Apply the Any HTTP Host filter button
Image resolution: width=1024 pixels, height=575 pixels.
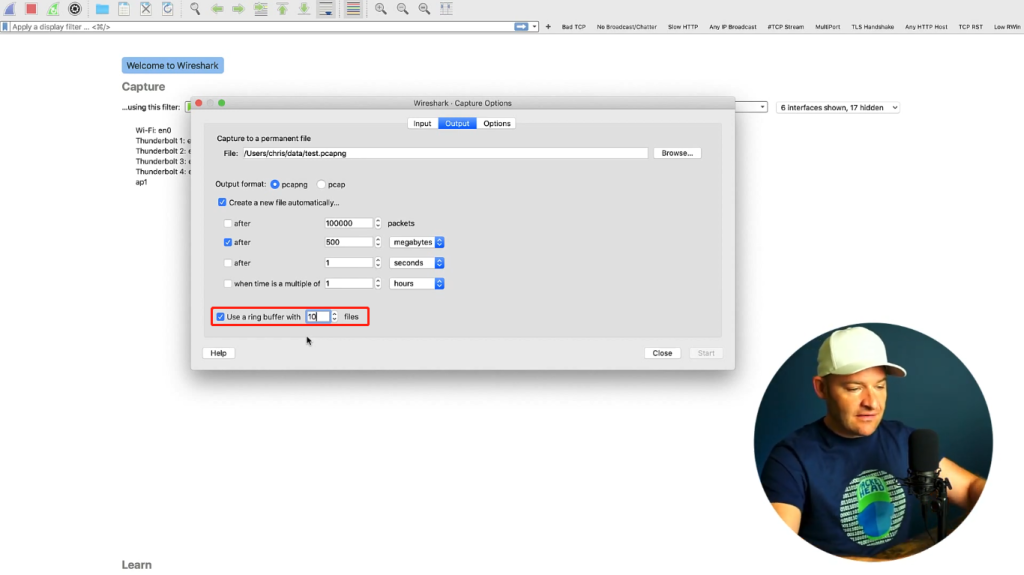[x=925, y=27]
